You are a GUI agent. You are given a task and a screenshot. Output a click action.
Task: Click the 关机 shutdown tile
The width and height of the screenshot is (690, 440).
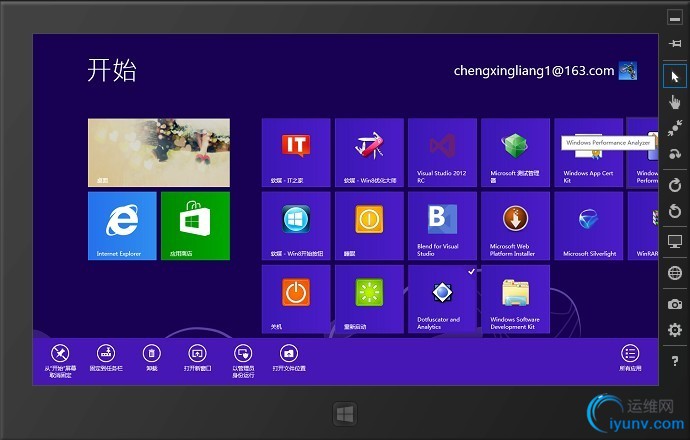tap(296, 299)
